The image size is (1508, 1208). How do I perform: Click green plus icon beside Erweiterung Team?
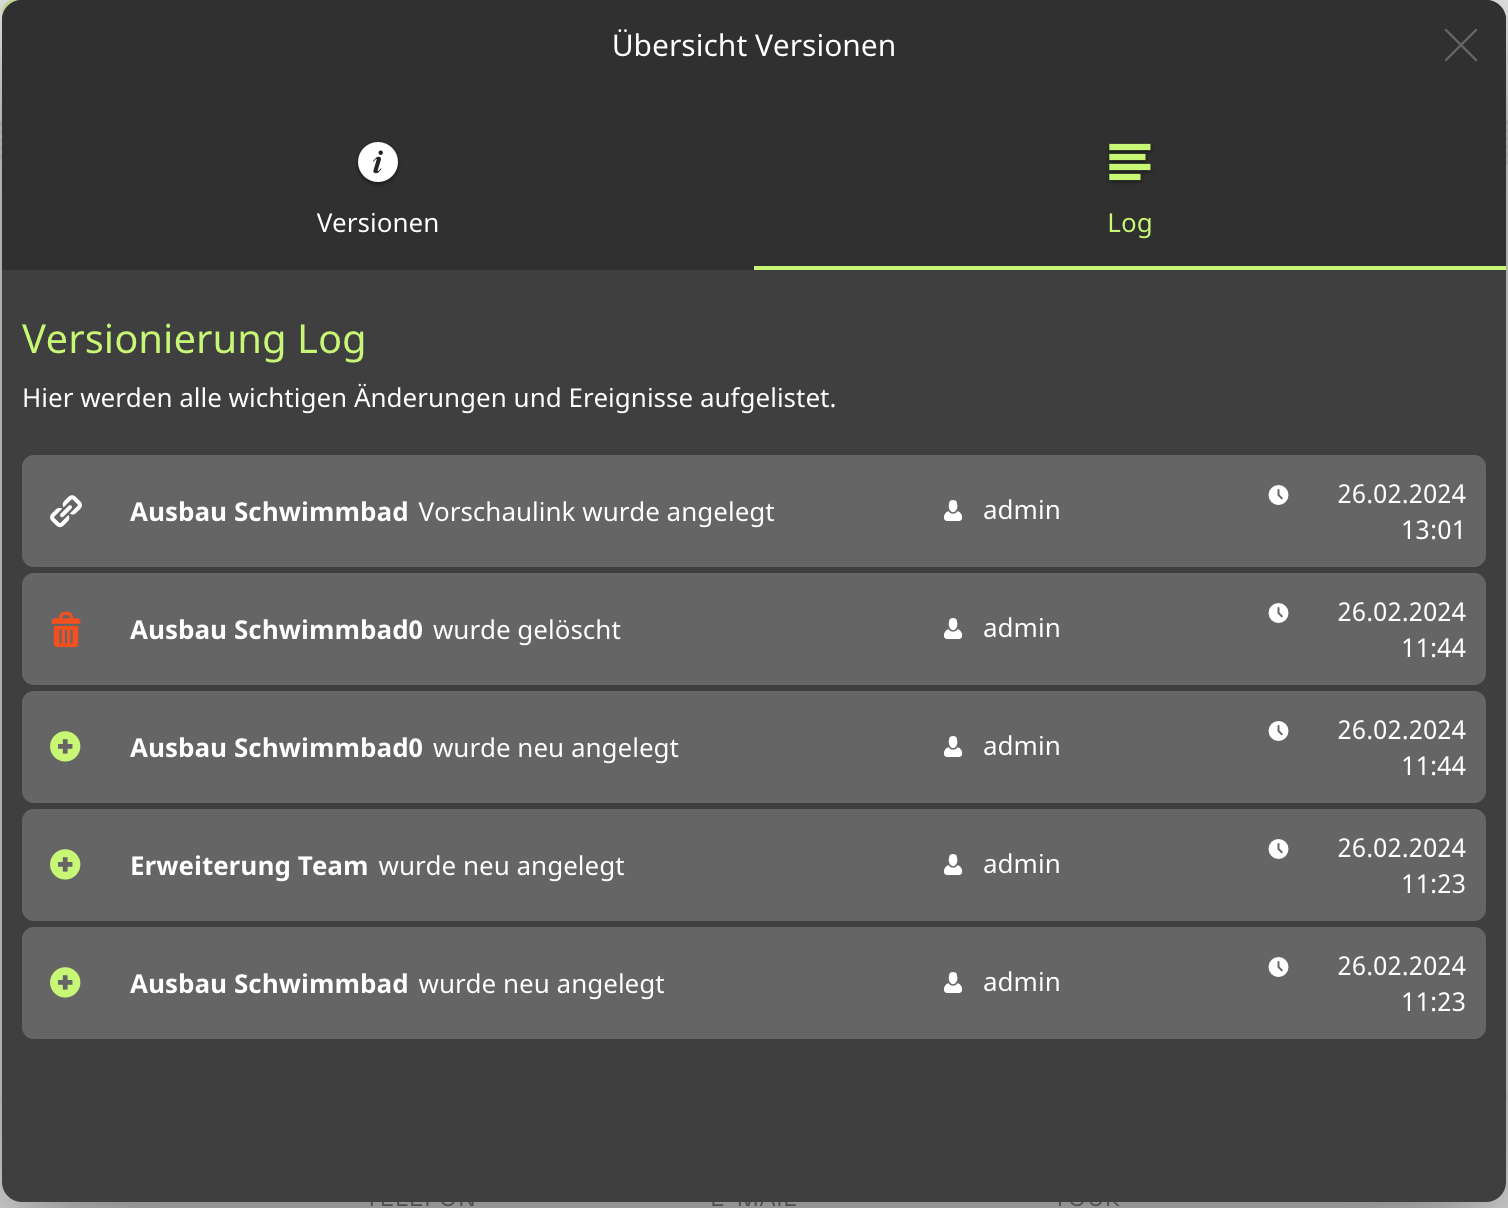point(66,865)
